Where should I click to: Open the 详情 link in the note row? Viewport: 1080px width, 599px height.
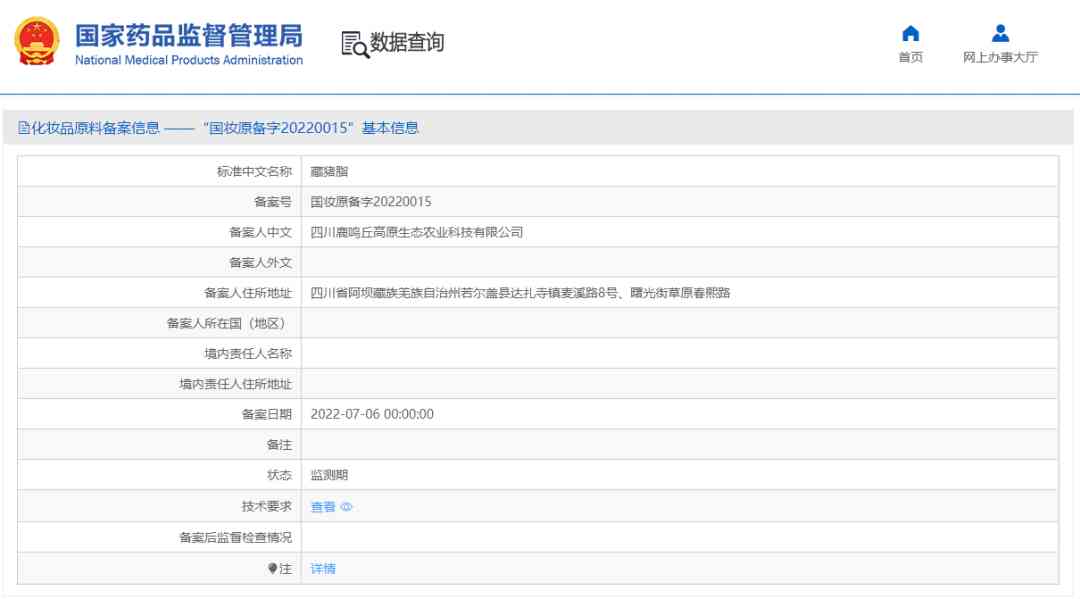[325, 568]
